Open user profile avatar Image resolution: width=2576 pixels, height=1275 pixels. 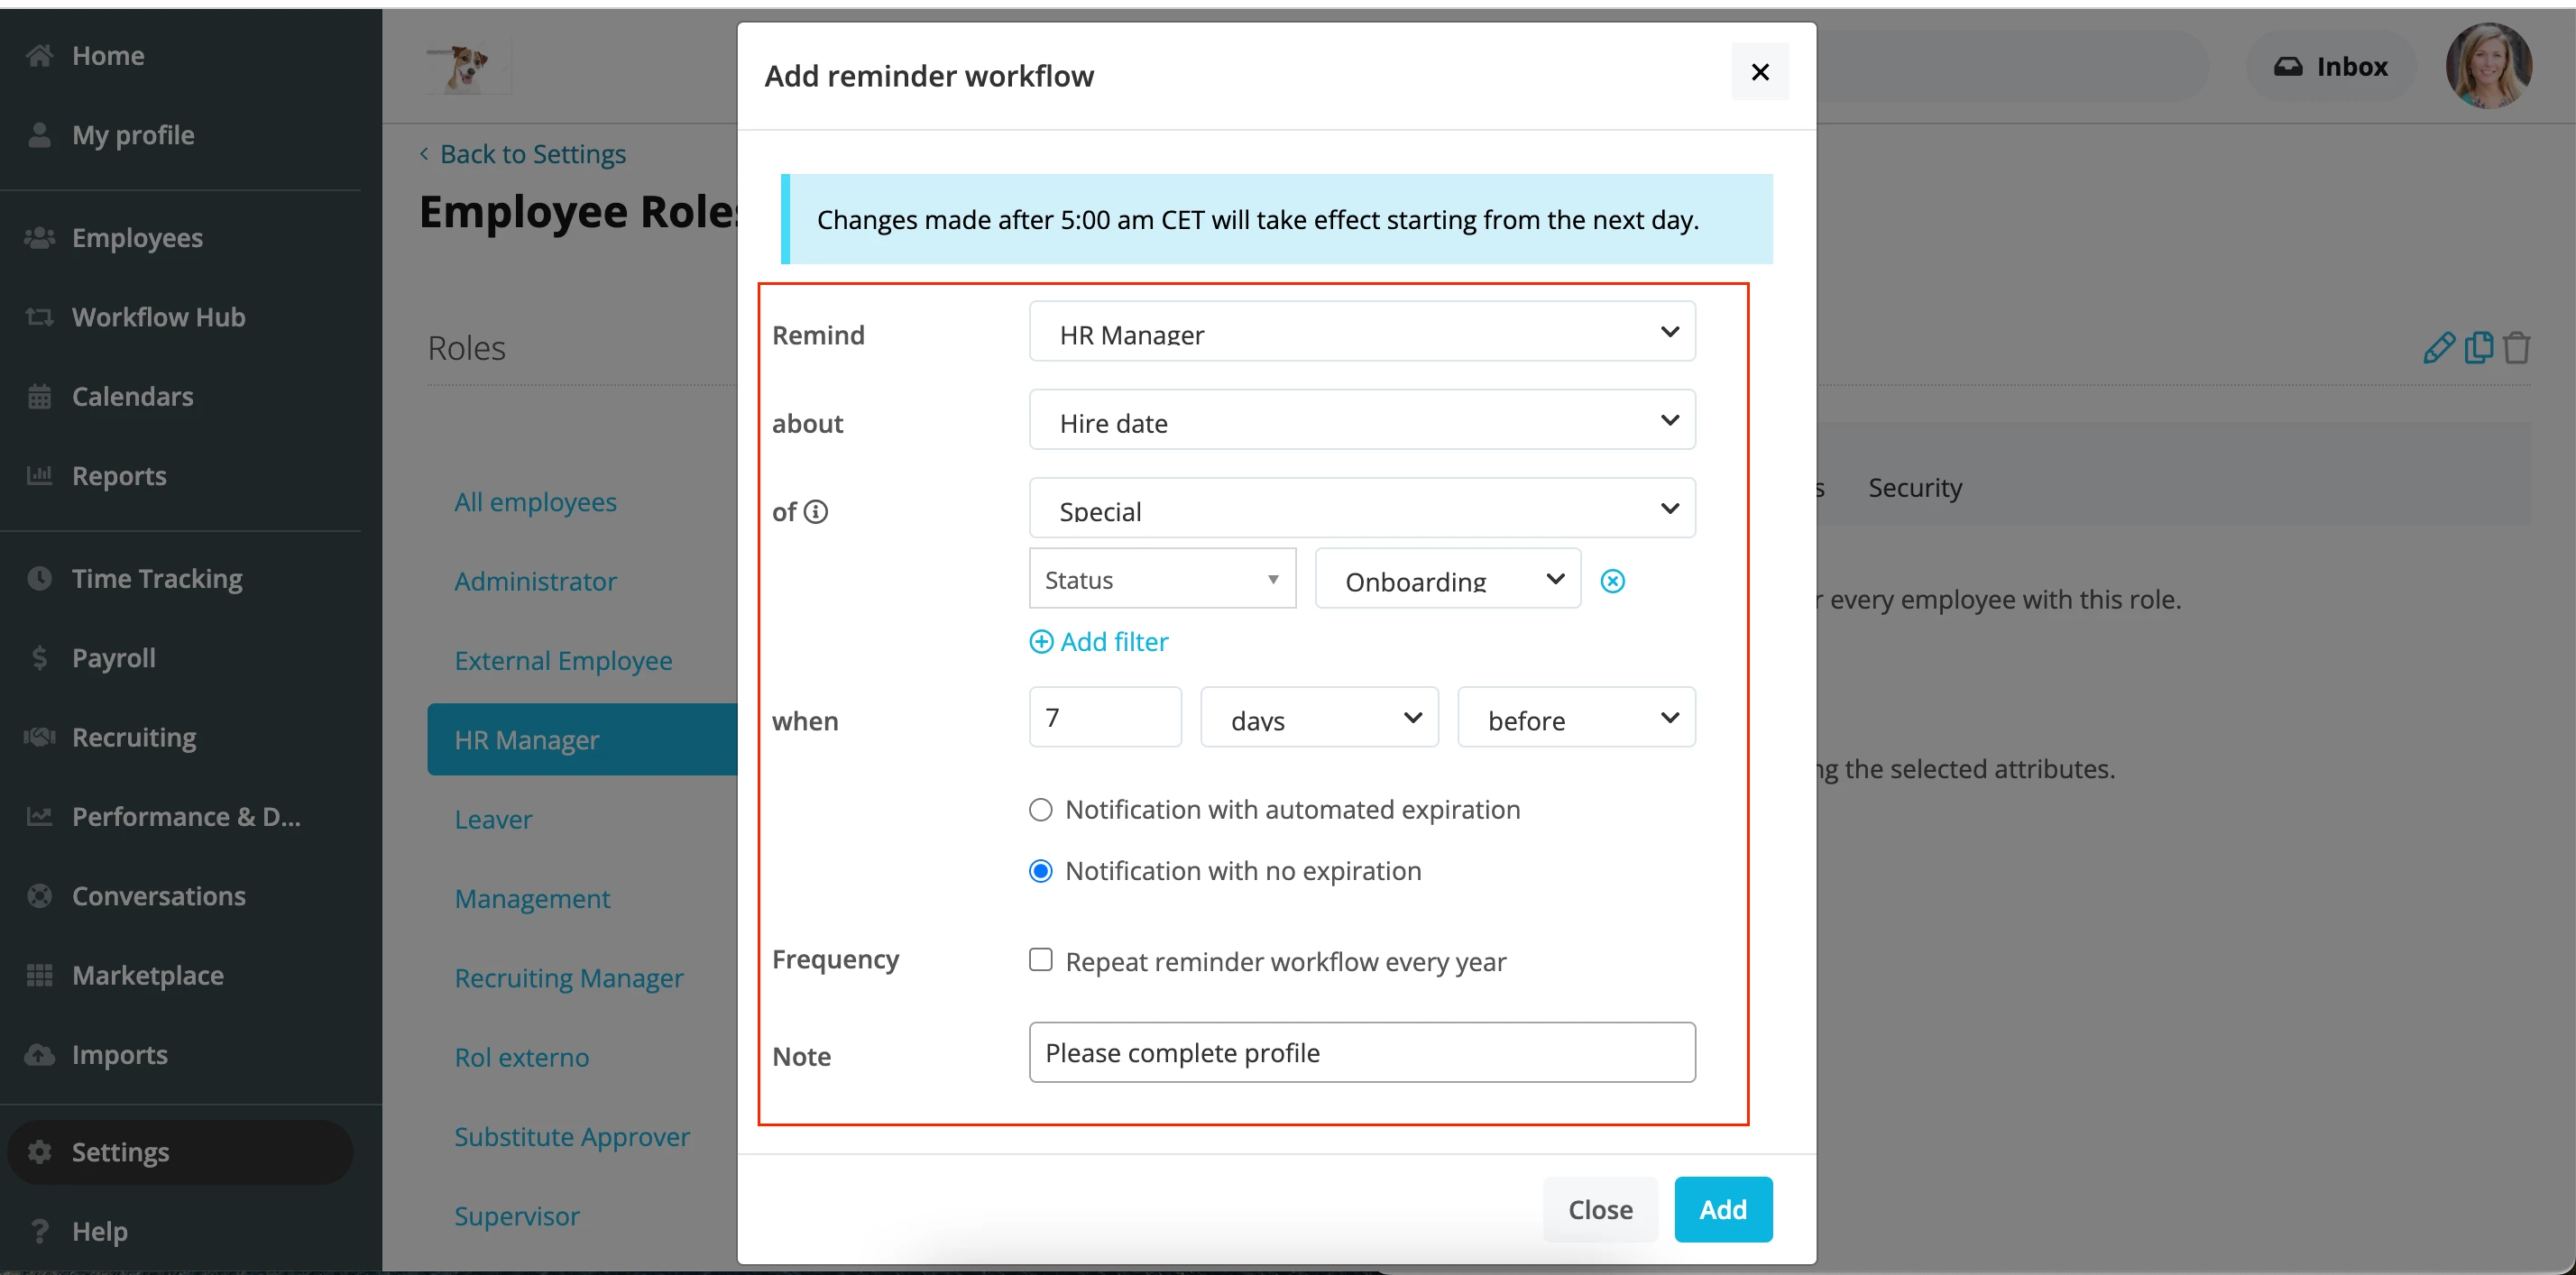2488,66
